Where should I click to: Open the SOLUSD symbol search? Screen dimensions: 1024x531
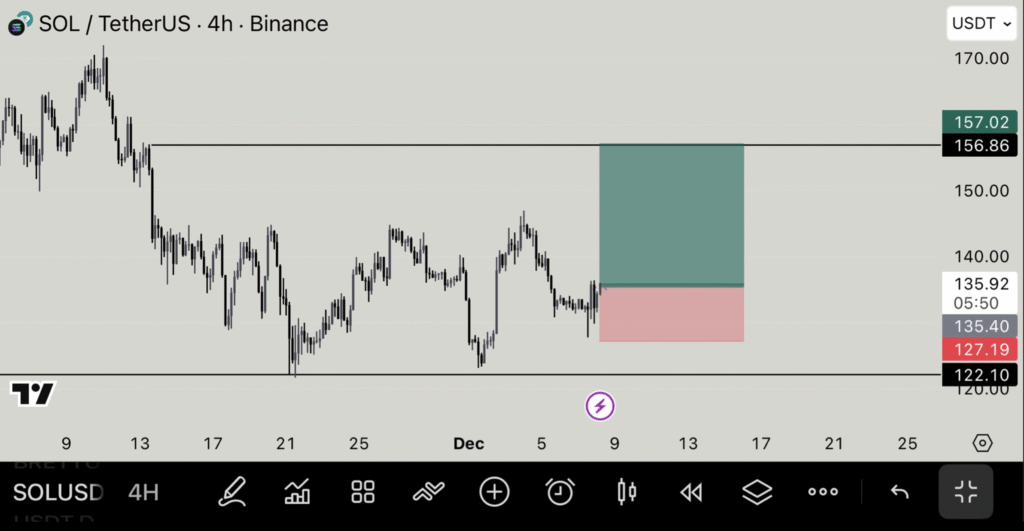point(57,492)
